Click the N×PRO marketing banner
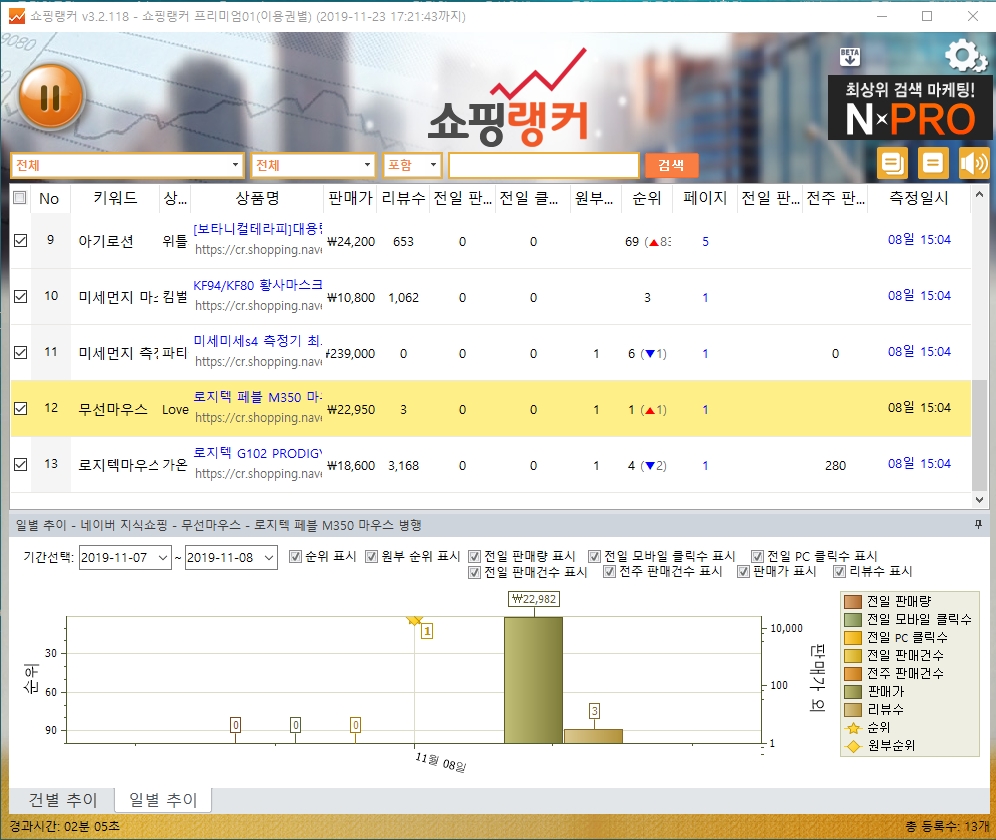Screen dimensions: 996x840 [909, 109]
